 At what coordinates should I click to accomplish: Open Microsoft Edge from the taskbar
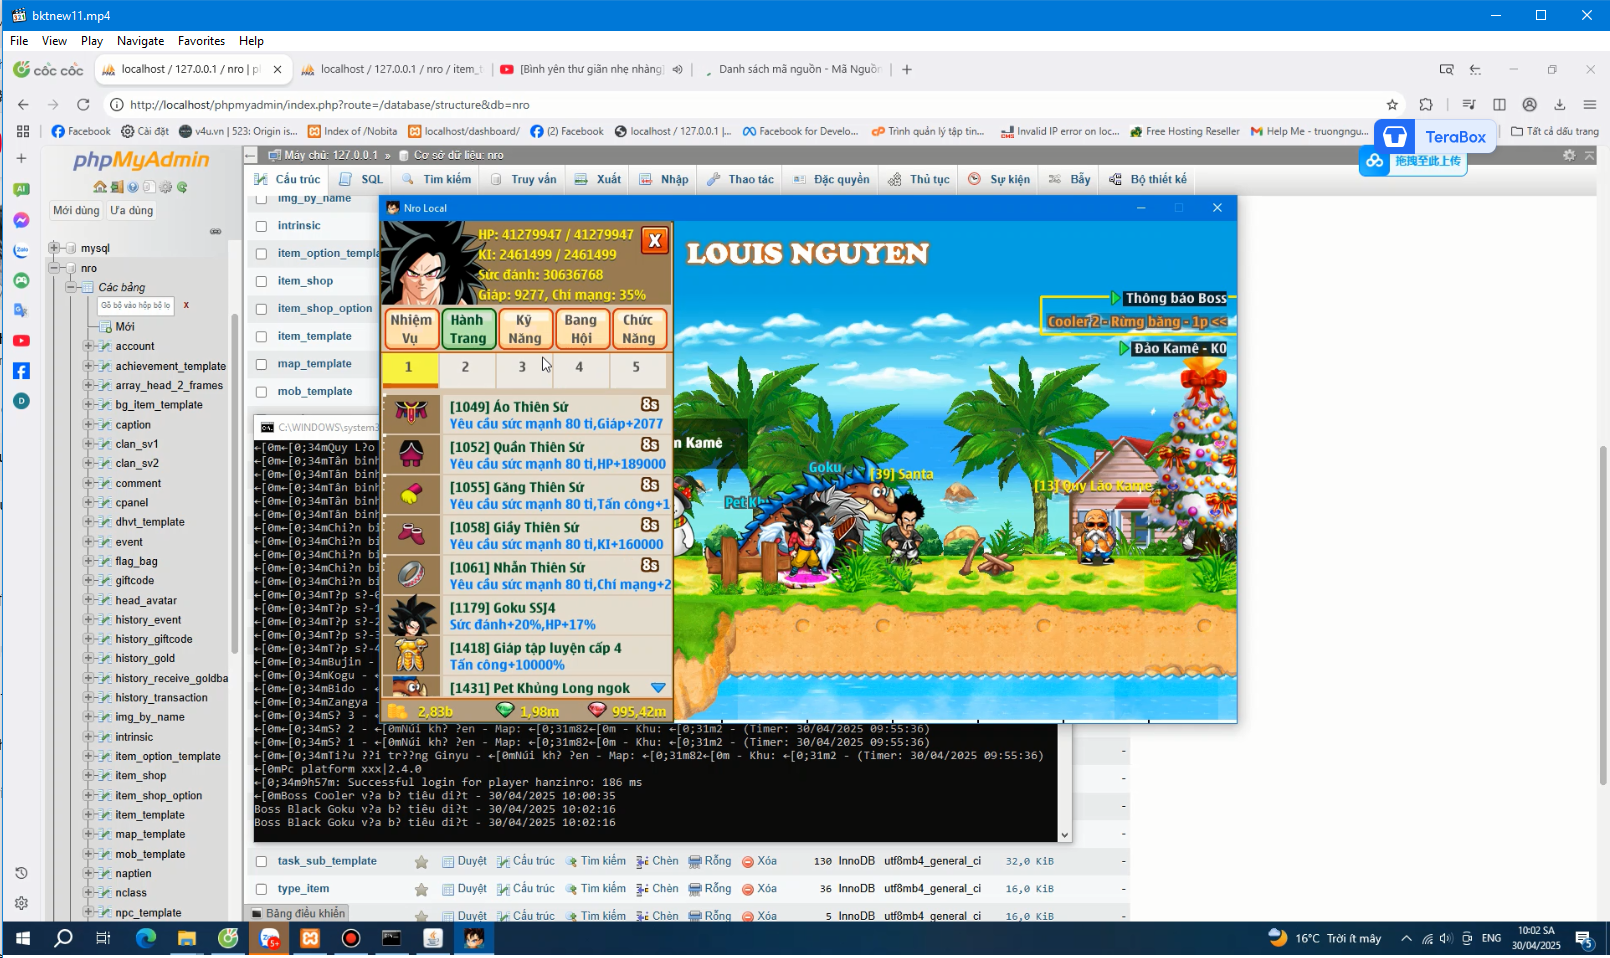[x=146, y=938]
